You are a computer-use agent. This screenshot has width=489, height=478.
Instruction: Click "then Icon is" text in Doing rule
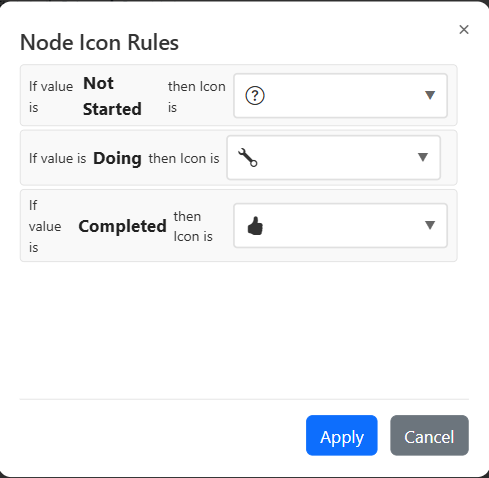point(184,158)
